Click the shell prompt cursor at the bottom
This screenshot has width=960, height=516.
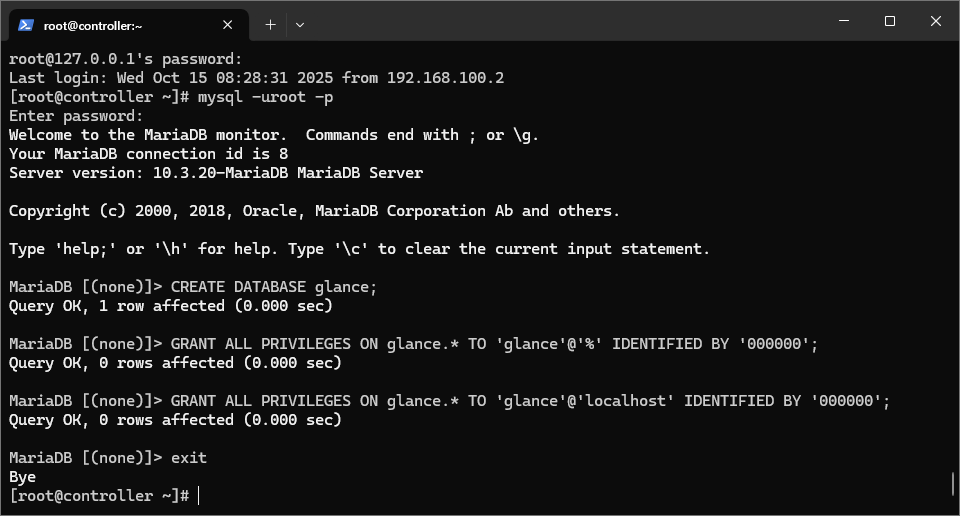[199, 496]
